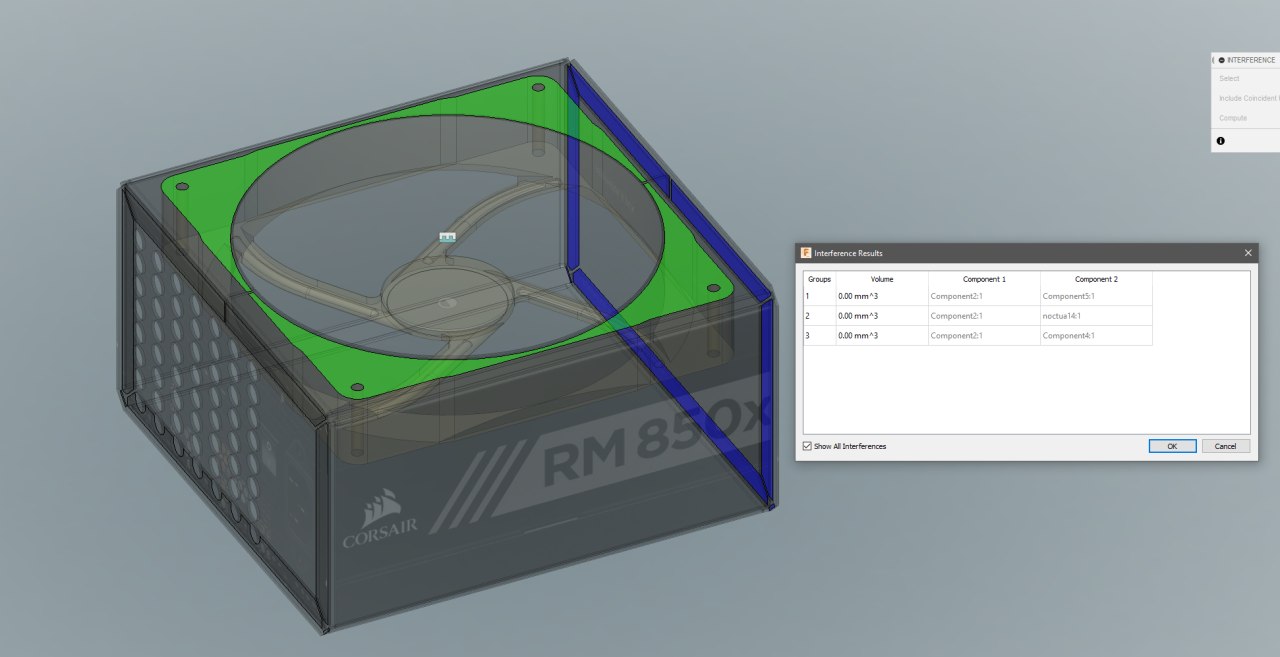Viewport: 1280px width, 657px height.
Task: Select the Component5:1 cell in group 1
Action: (1096, 296)
